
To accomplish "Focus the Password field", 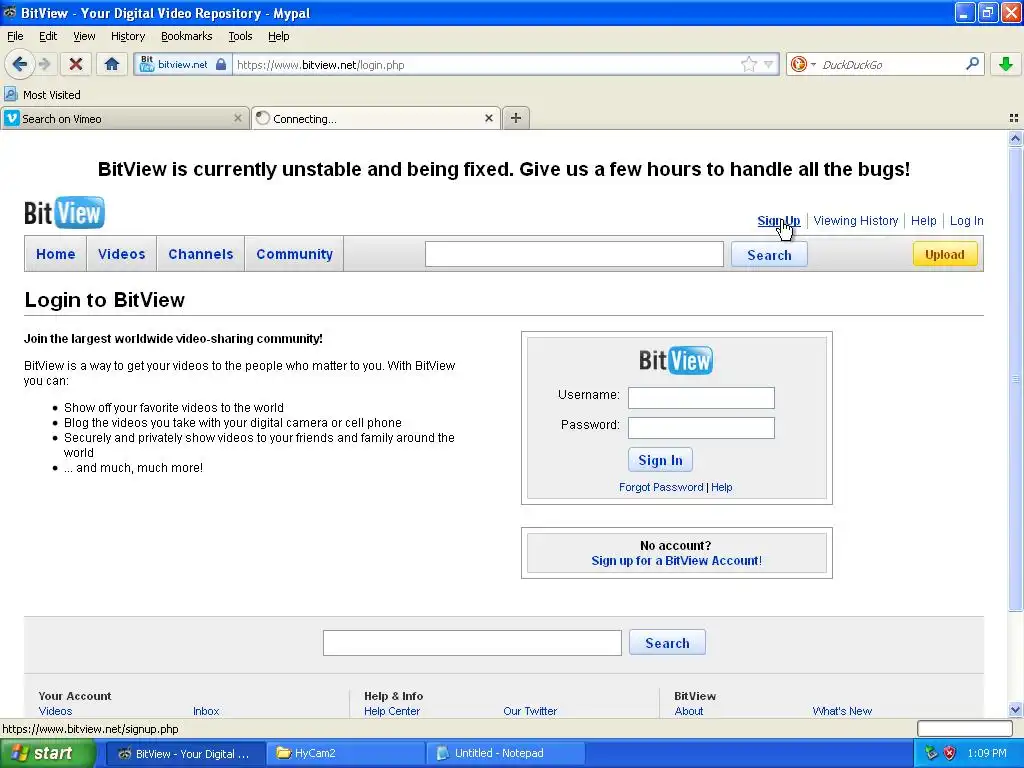I will click(x=701, y=428).
